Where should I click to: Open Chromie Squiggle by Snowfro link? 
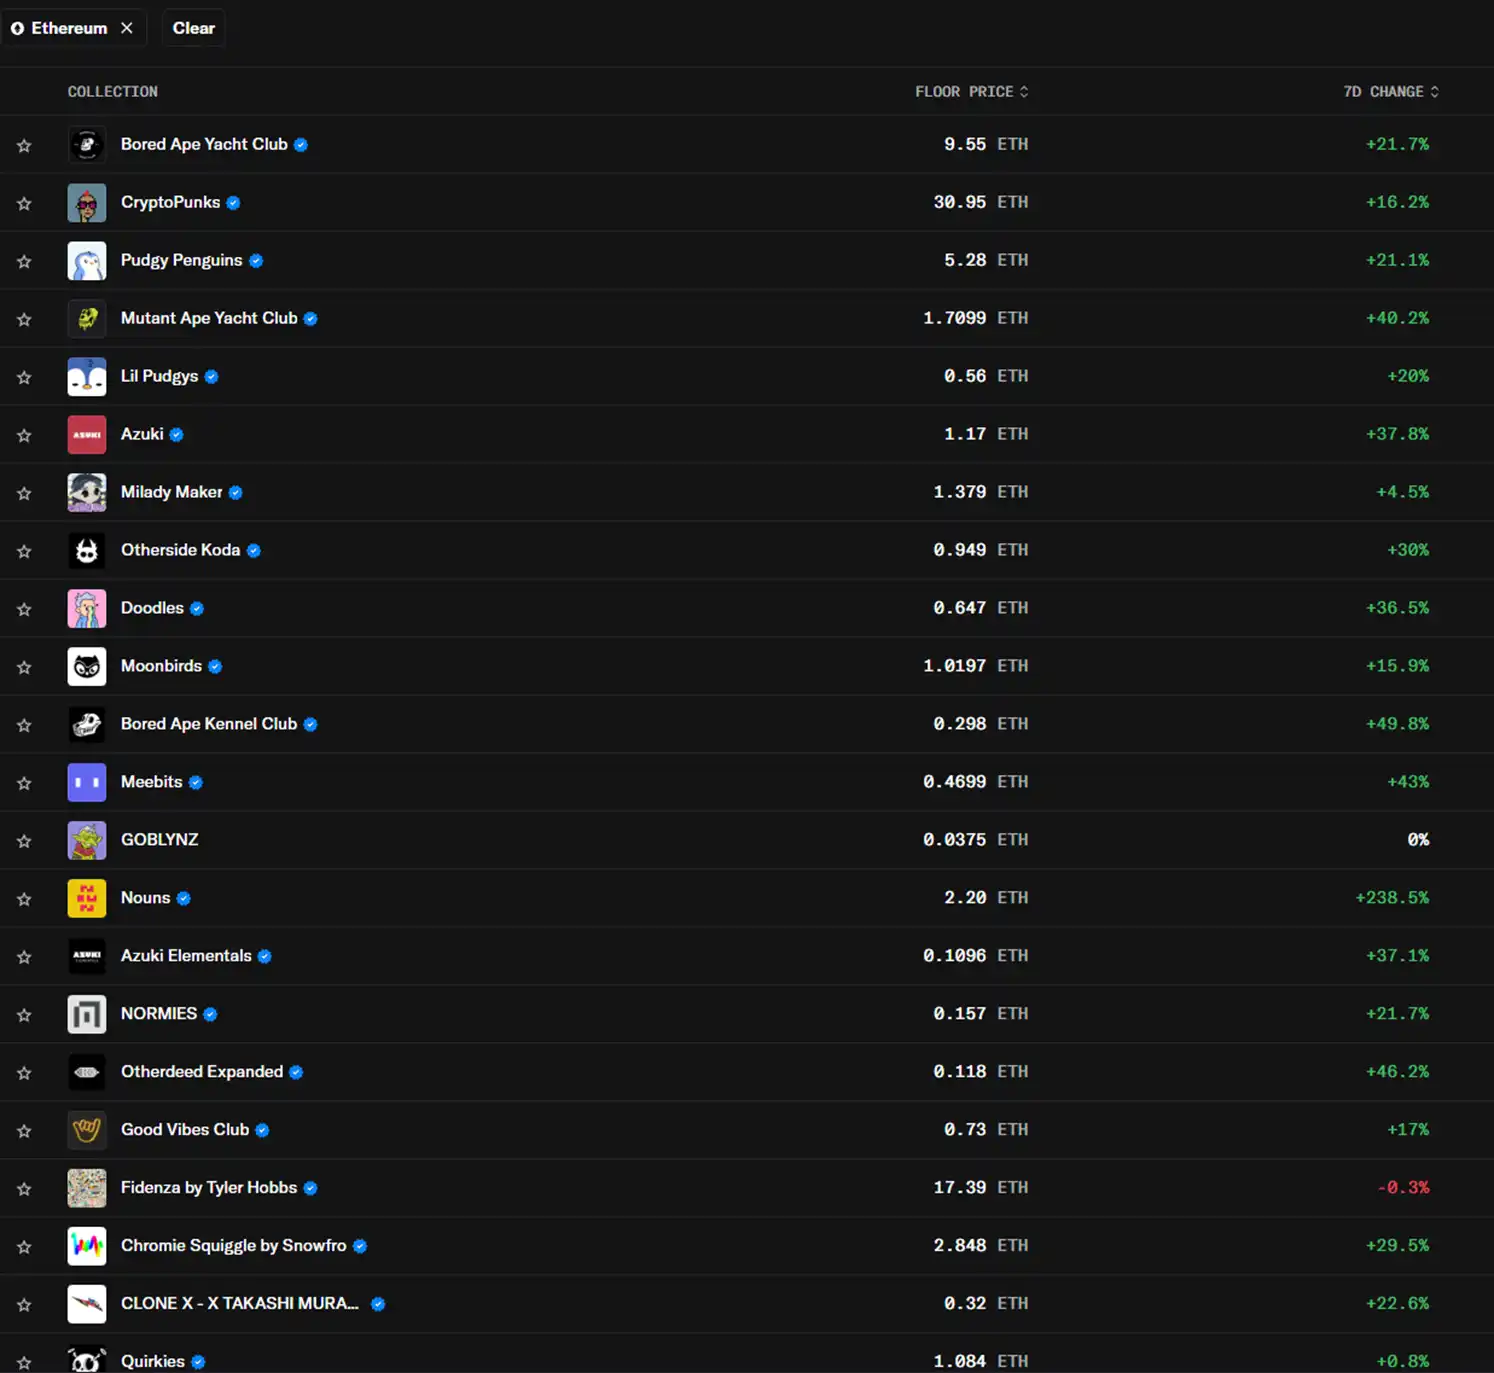point(233,1246)
